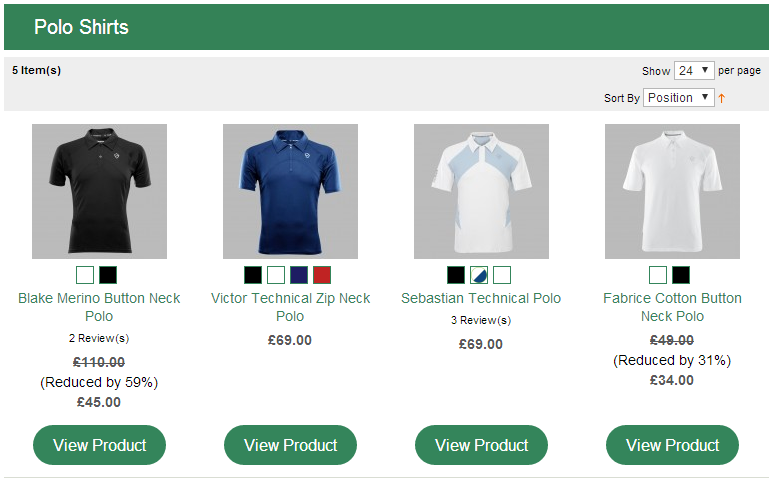This screenshot has width=772, height=479.
Task: Select black swatch for Fabrice Cotton Polo
Action: [681, 275]
